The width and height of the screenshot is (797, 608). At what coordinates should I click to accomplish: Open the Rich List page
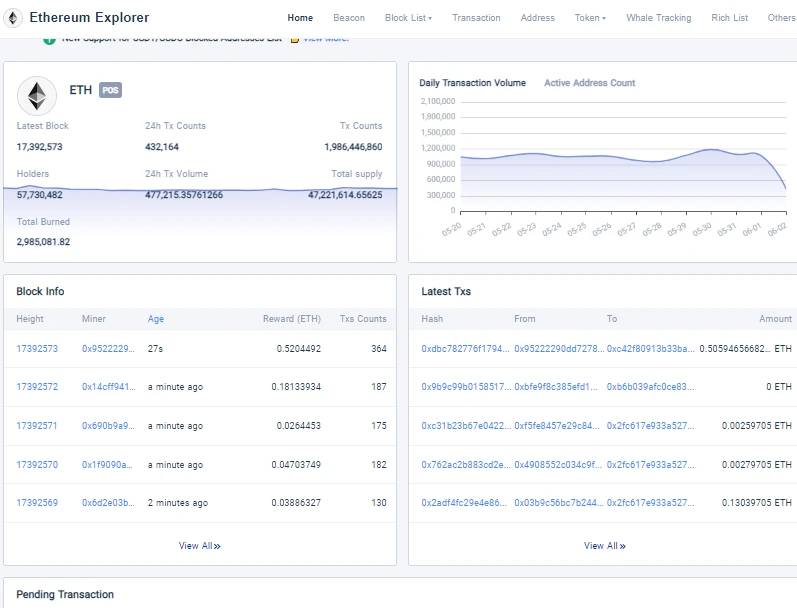pyautogui.click(x=729, y=18)
